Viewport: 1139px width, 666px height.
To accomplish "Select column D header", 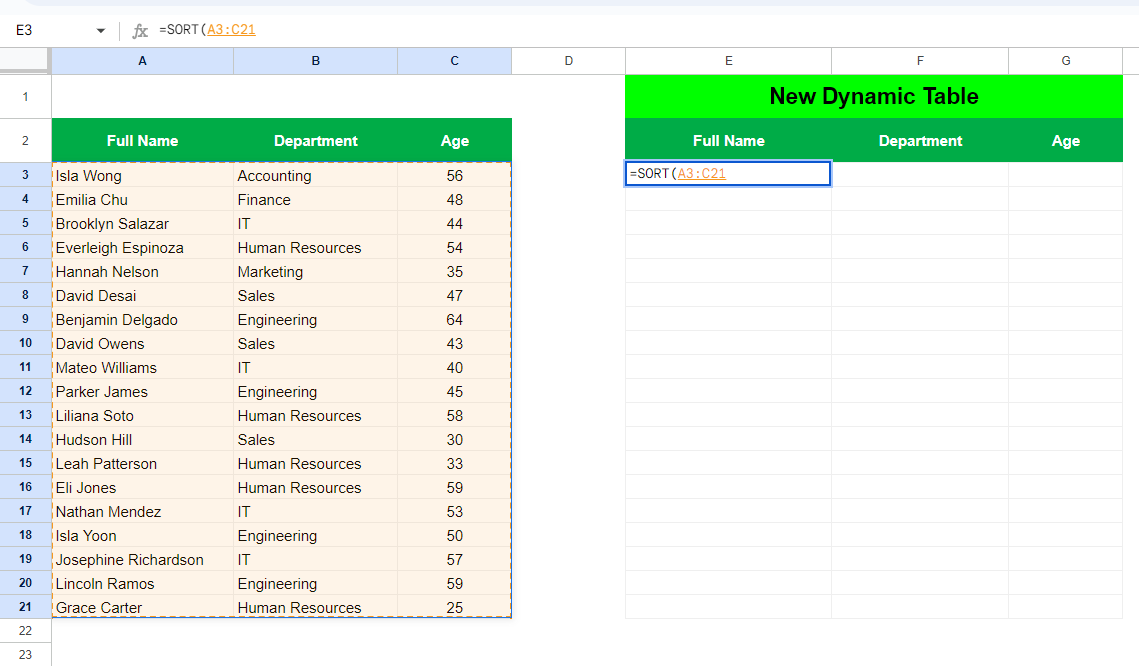I will (569, 61).
